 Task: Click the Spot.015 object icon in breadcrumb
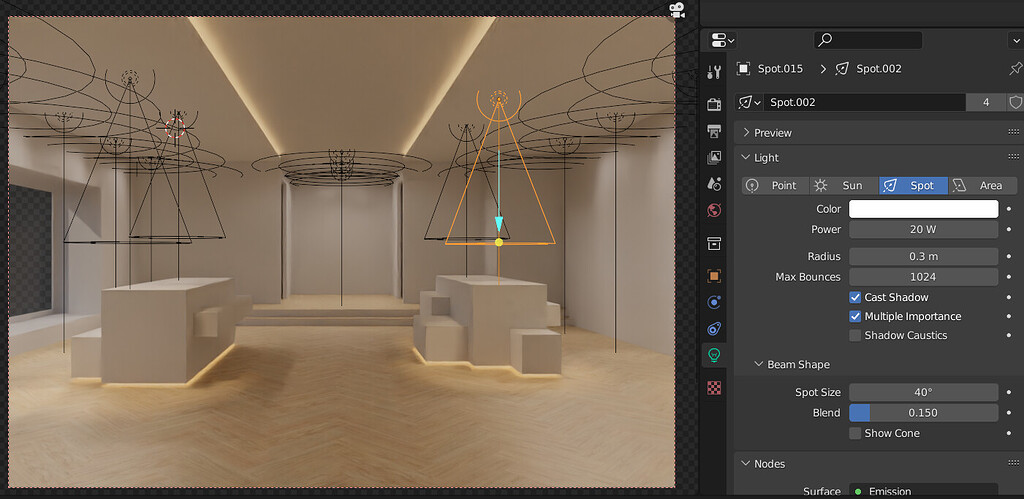(743, 69)
